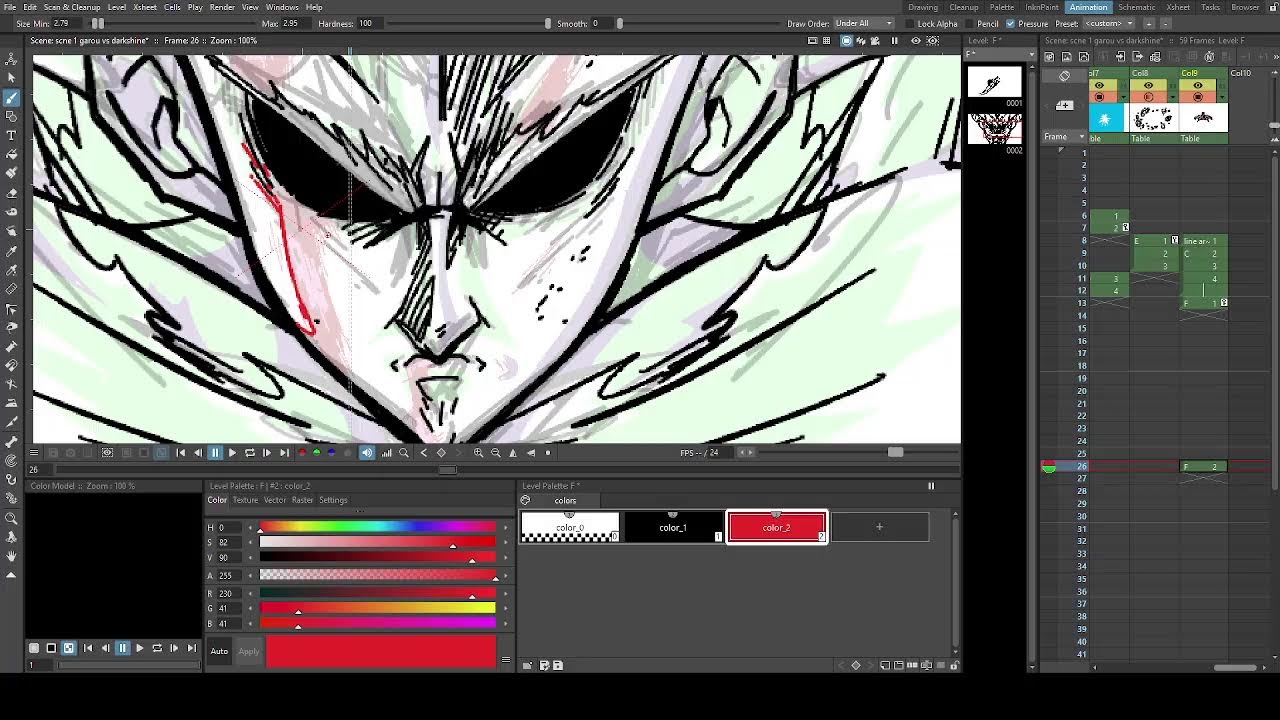Zoom out the viewer
The width and height of the screenshot is (1280, 720).
point(496,453)
